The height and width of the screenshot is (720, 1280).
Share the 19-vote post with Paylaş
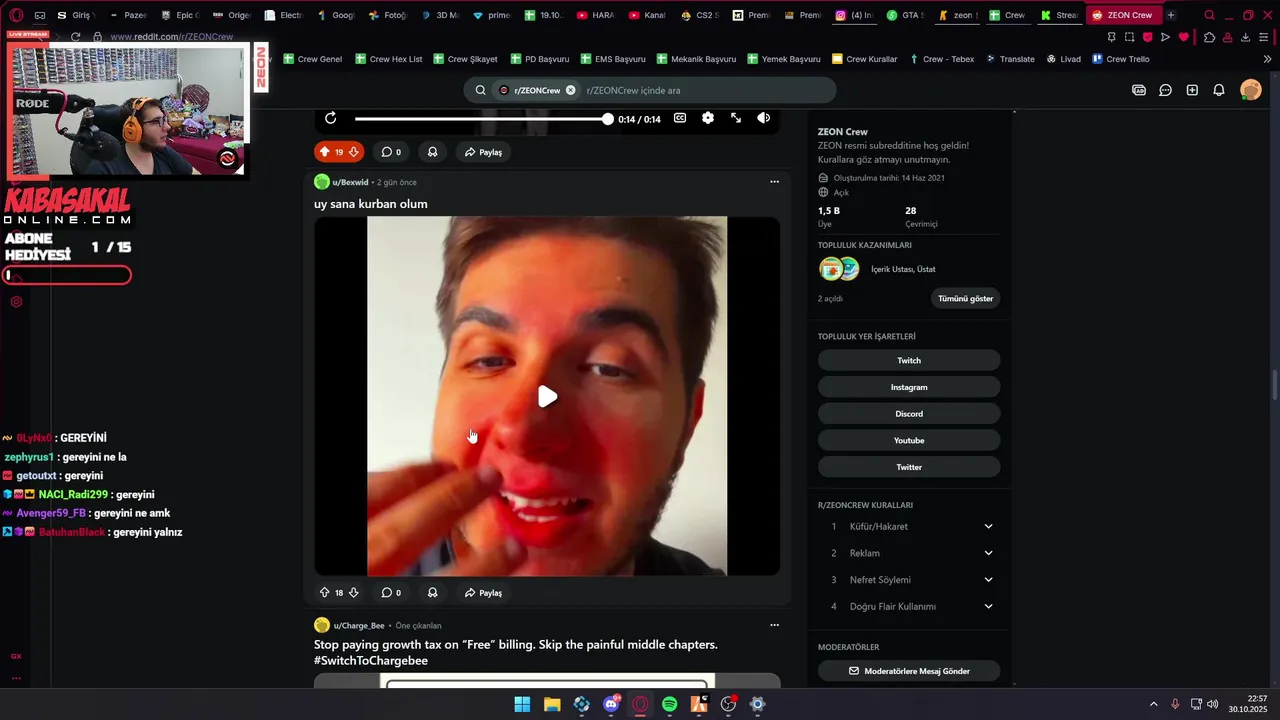click(483, 152)
